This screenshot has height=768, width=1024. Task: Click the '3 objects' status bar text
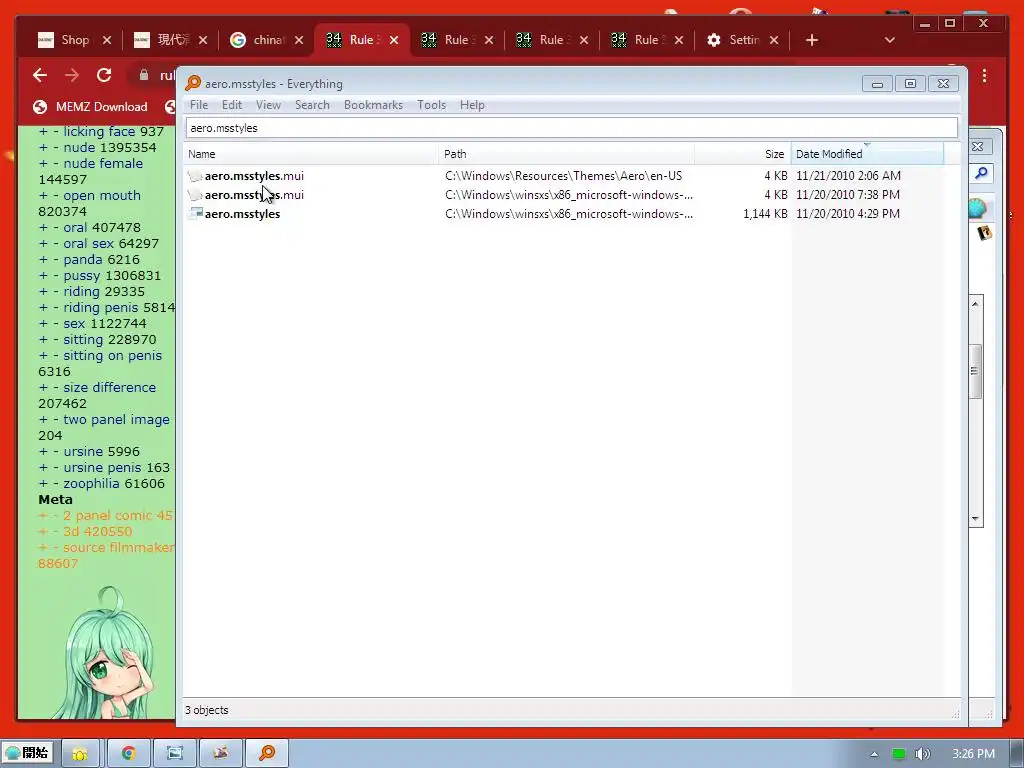pyautogui.click(x=206, y=710)
